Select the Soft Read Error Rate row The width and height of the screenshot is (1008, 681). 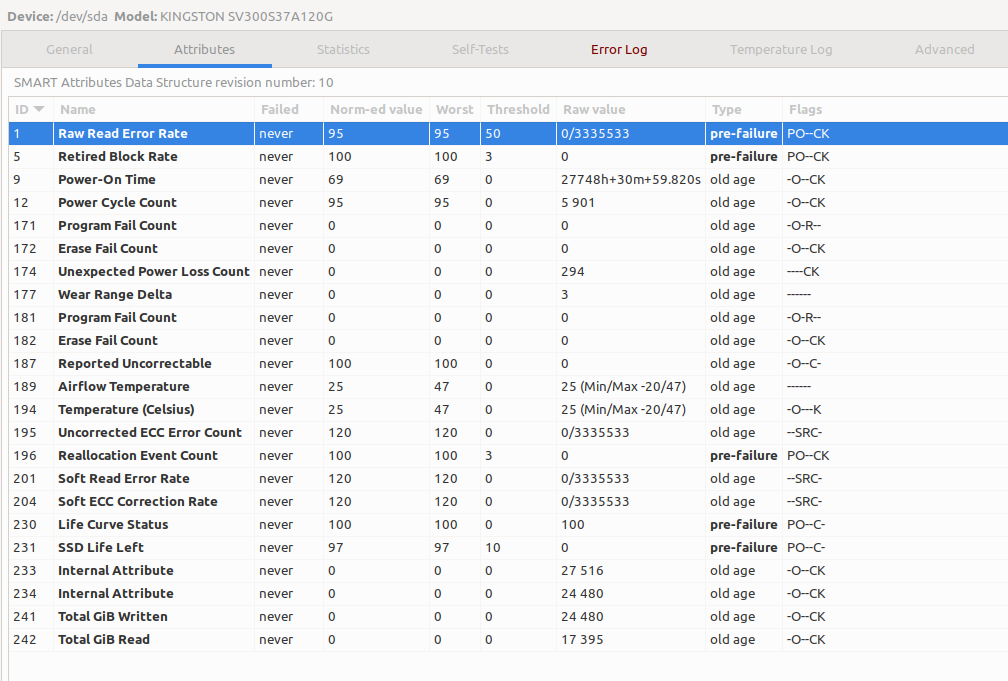tap(508, 478)
